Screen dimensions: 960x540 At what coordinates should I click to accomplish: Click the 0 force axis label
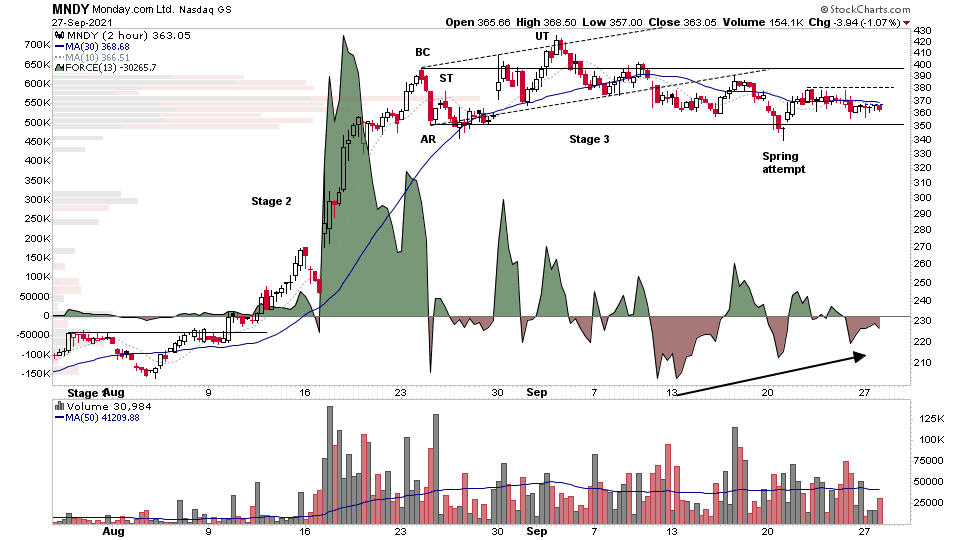[47, 316]
